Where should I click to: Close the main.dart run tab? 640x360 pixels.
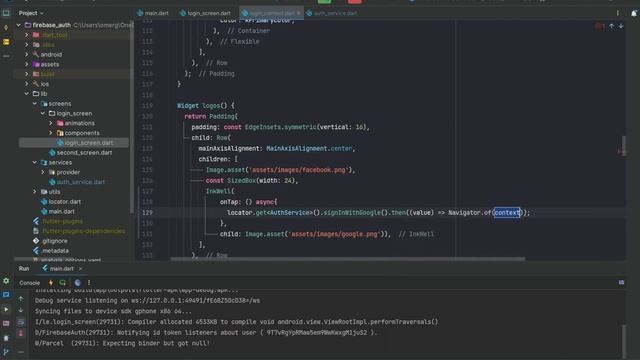(80, 269)
